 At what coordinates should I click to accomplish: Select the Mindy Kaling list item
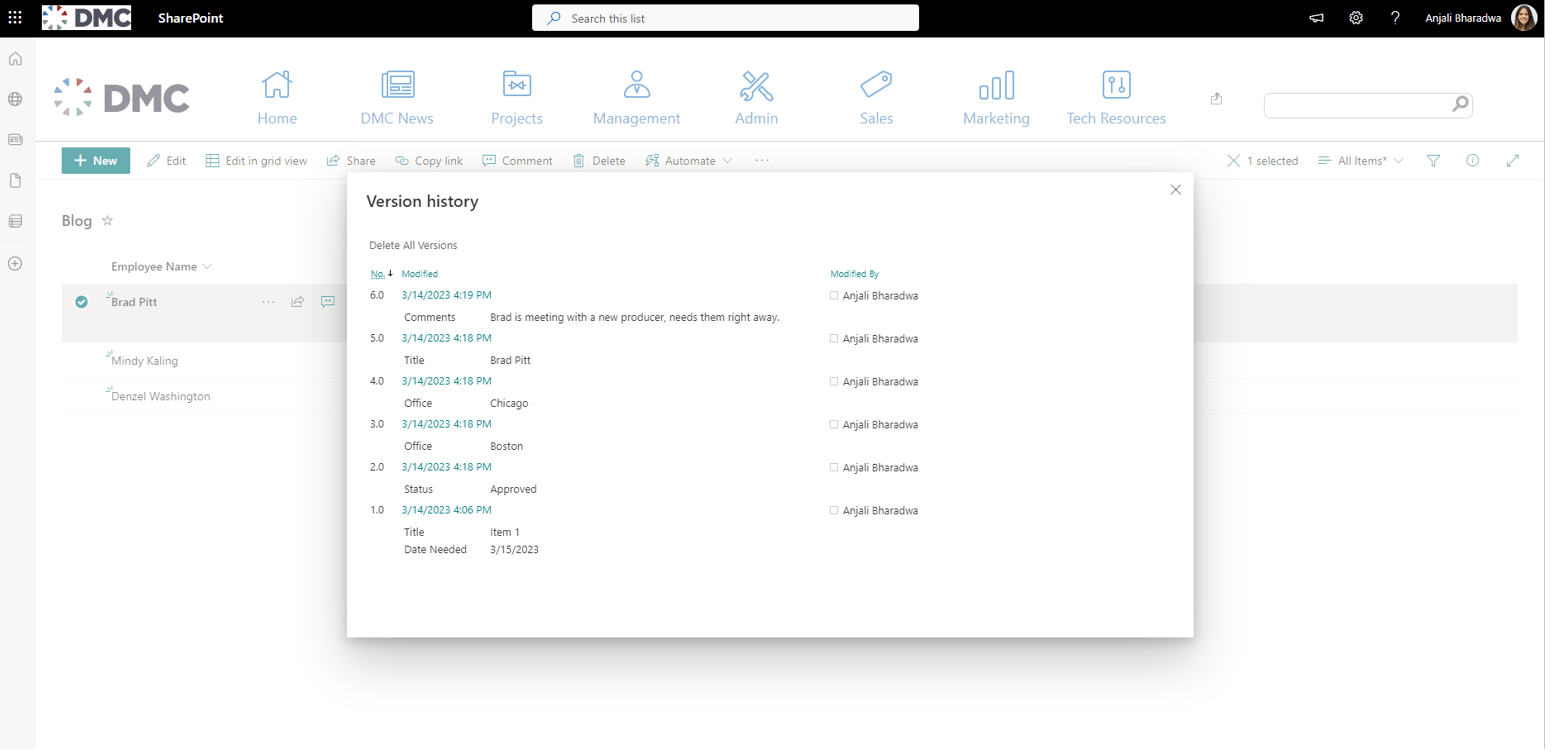coord(146,362)
